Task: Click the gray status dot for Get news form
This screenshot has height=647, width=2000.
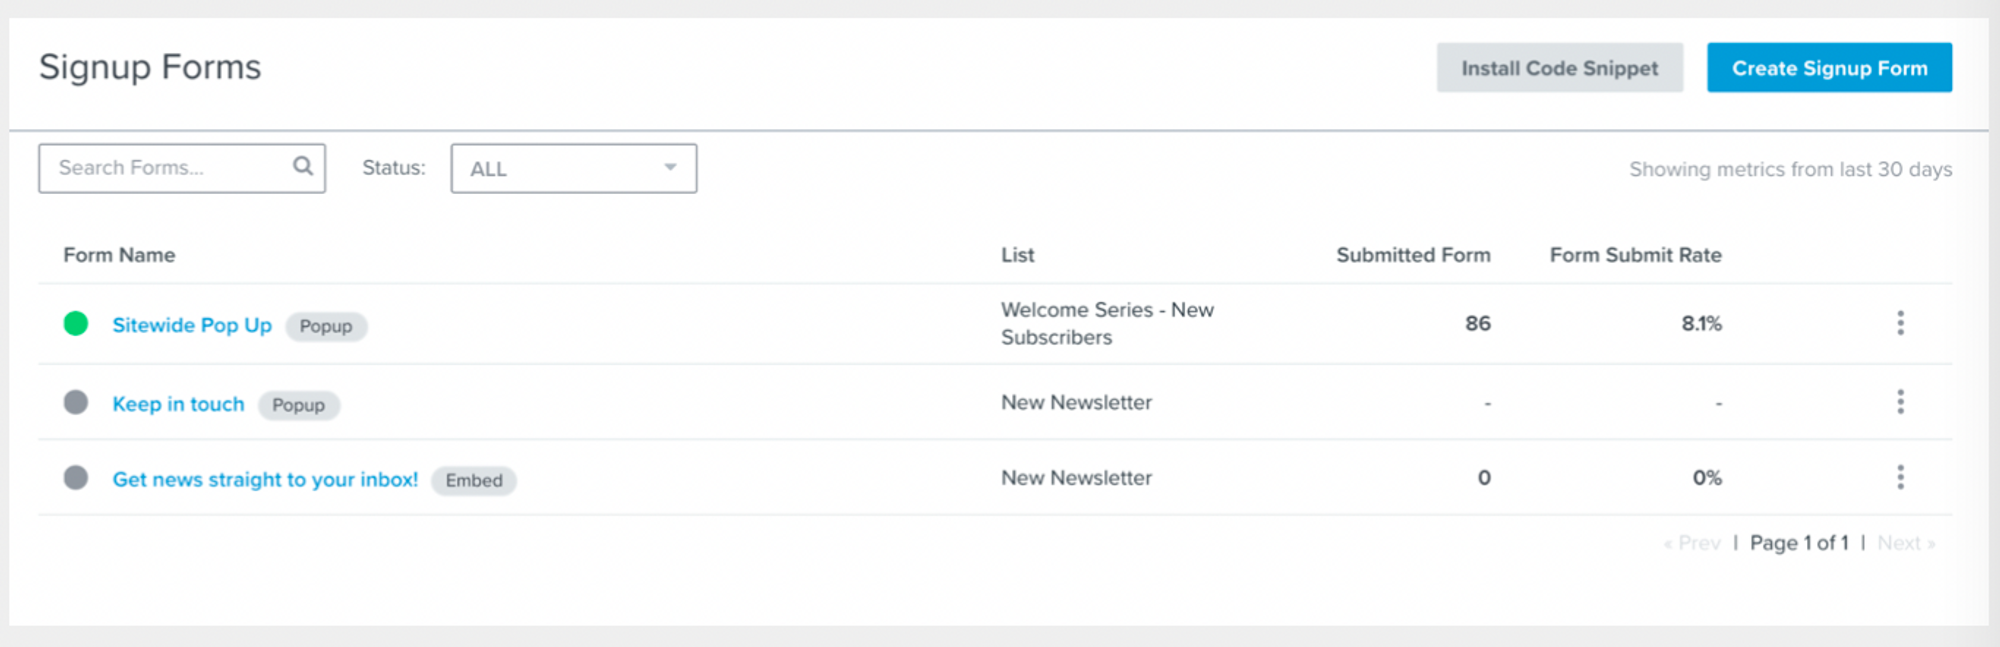Action: coord(76,477)
